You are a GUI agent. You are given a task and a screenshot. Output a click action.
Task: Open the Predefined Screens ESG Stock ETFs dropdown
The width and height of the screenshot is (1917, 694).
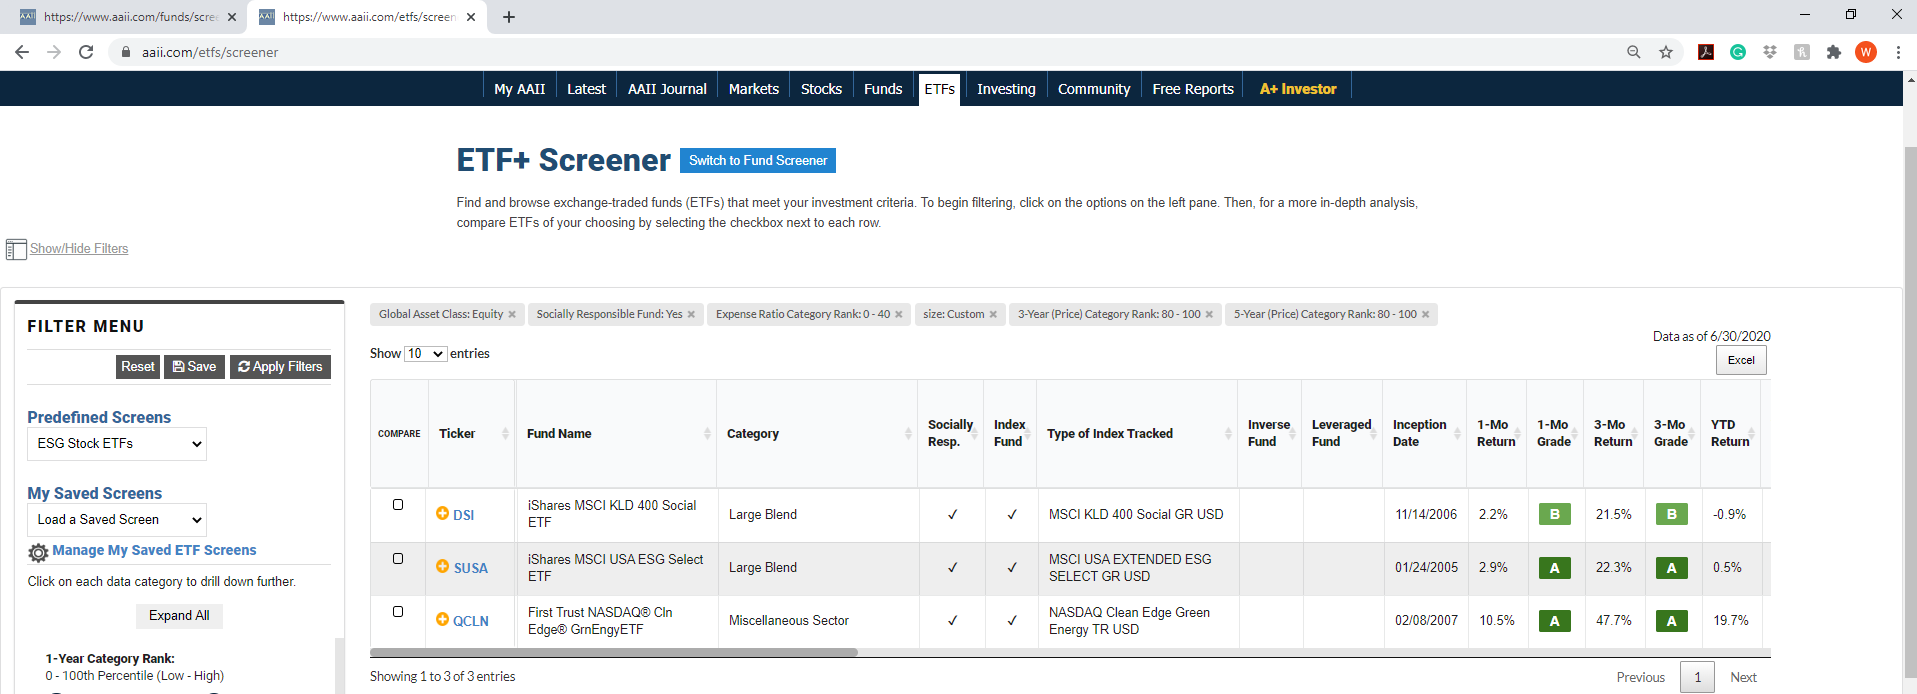pos(117,444)
